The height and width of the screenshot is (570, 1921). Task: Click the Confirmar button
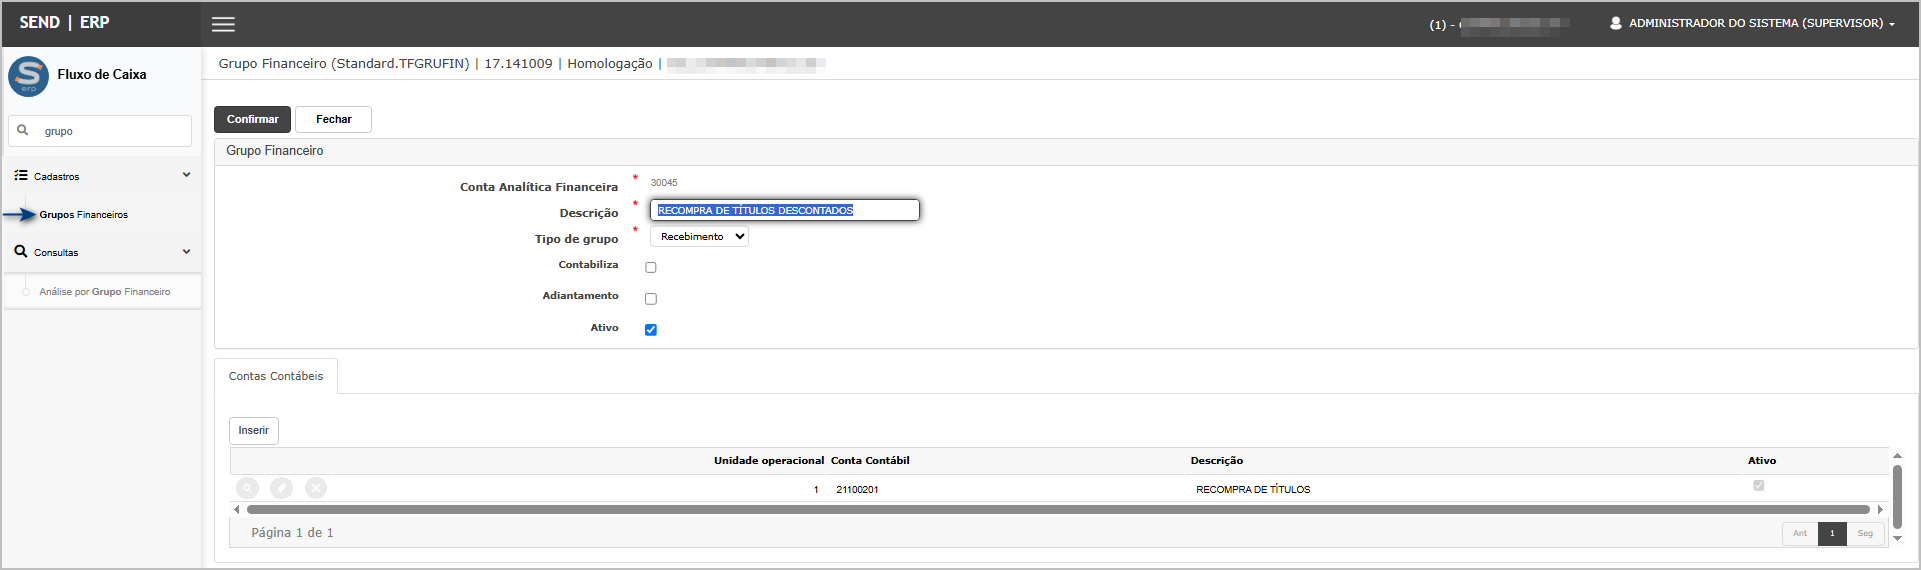tap(252, 119)
